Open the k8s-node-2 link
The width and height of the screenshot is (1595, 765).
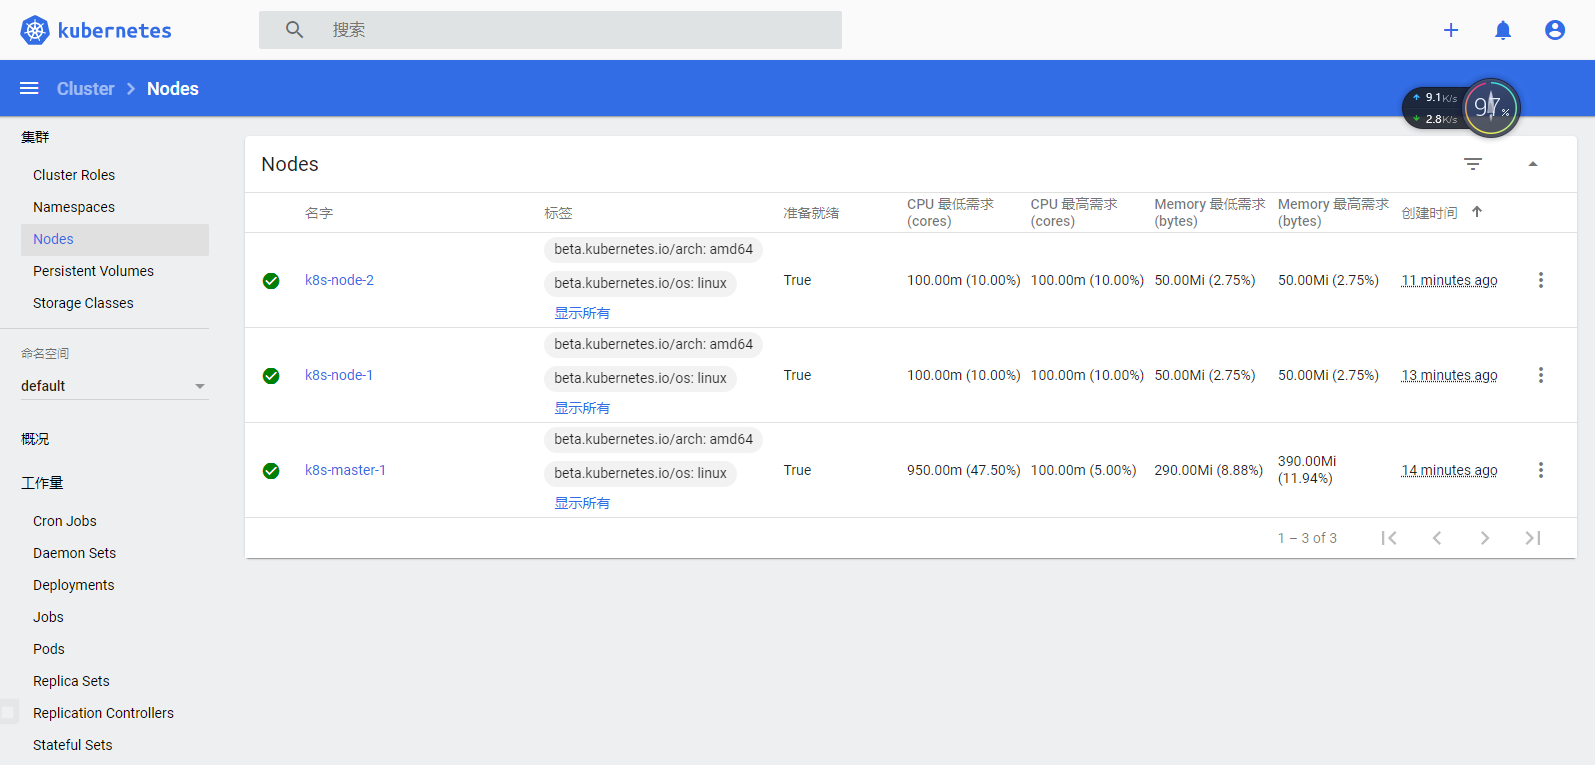point(339,280)
